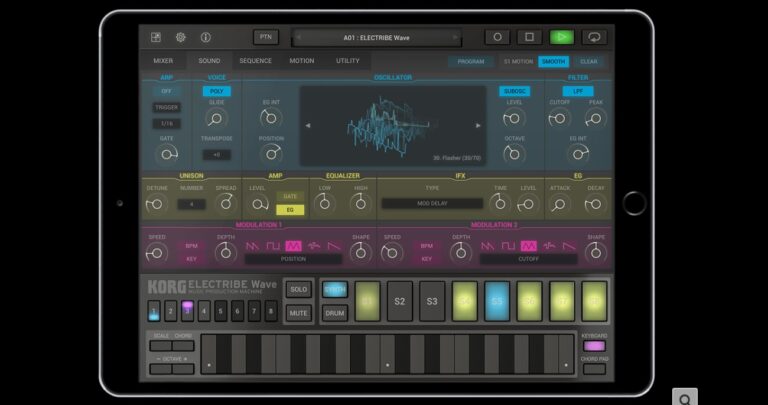Toggle the KEYBOARD mode switch

click(594, 346)
